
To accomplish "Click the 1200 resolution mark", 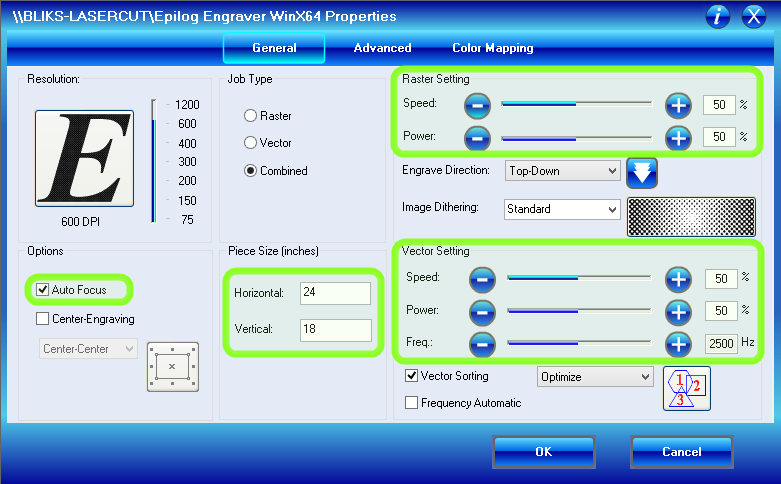I will pos(187,105).
